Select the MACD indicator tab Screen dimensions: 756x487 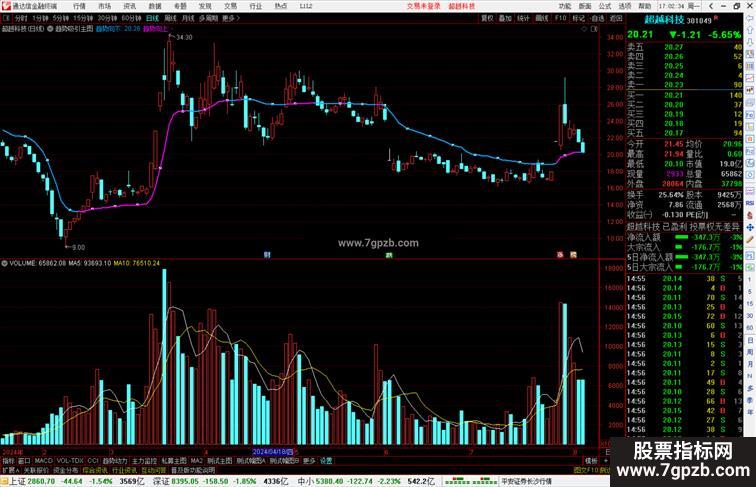click(x=43, y=461)
